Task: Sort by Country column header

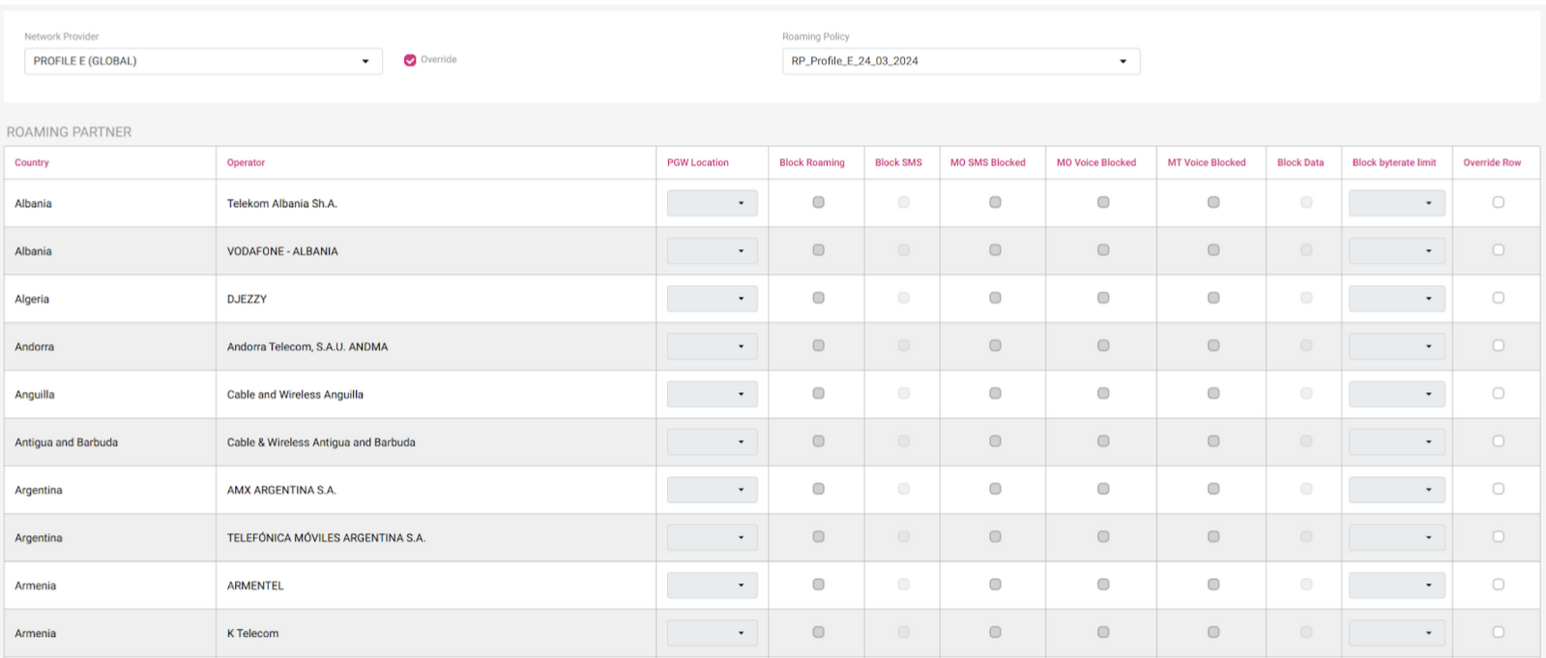Action: 32,163
